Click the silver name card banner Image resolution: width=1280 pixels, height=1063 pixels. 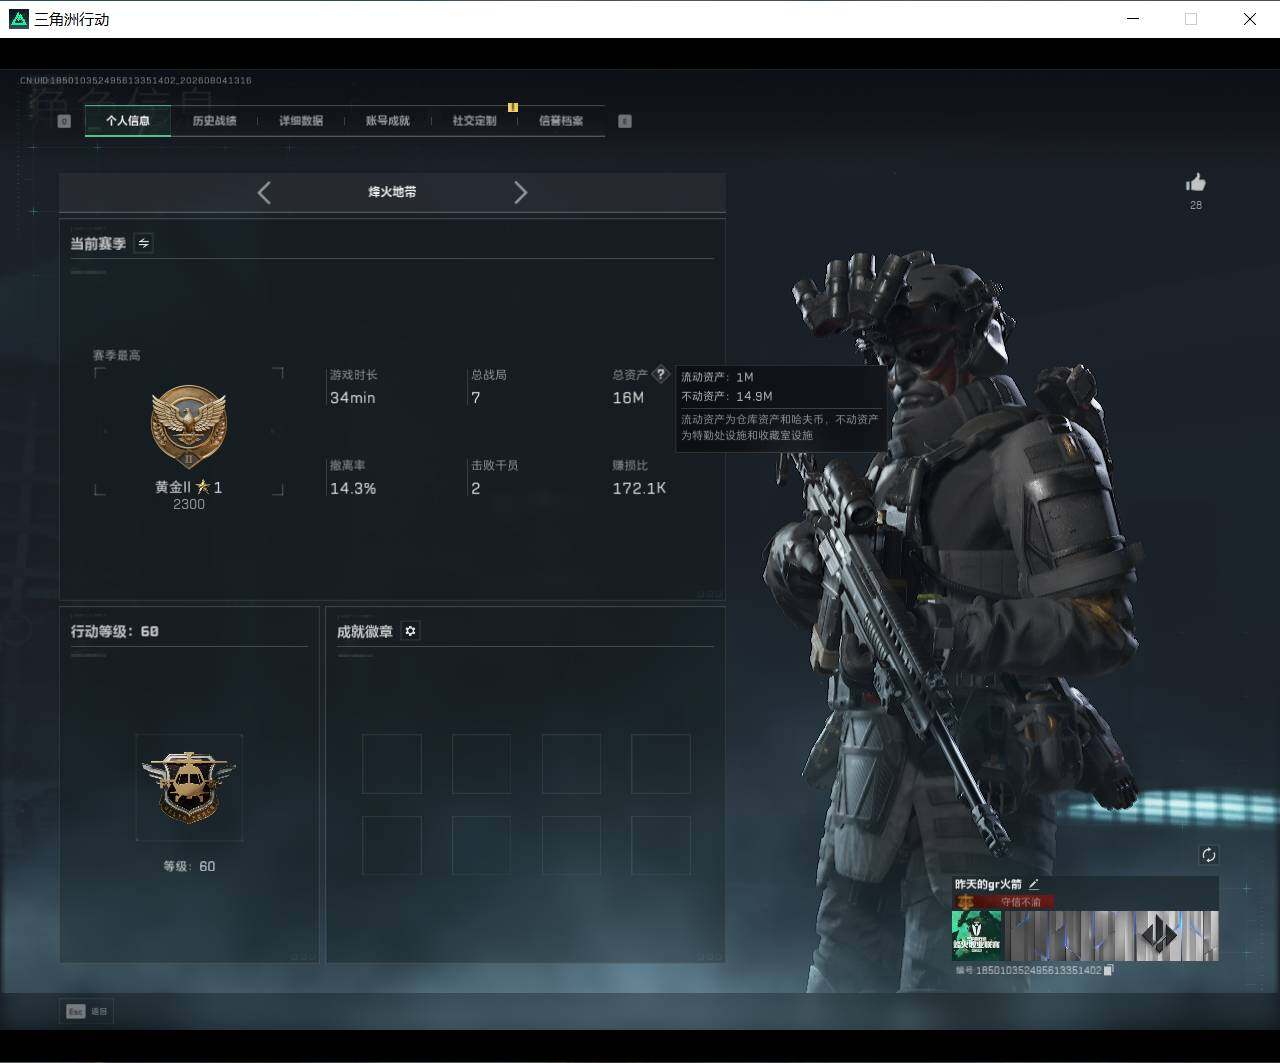click(x=1111, y=935)
